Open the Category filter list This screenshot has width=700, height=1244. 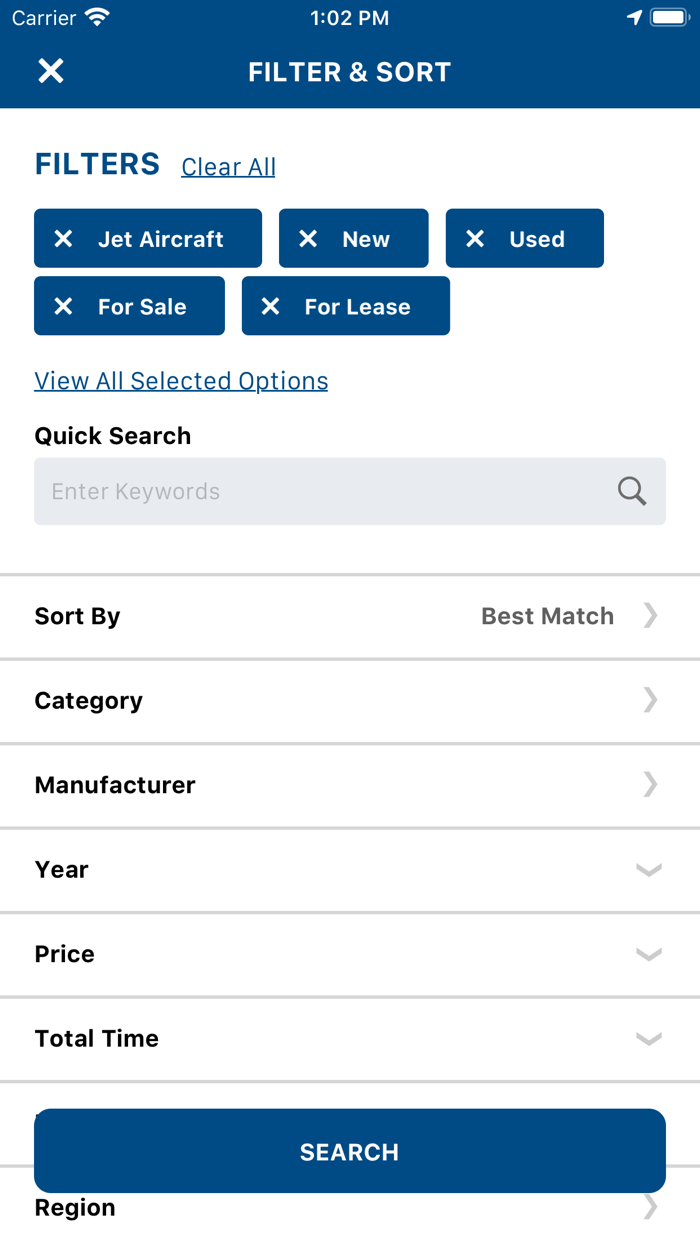click(x=349, y=700)
